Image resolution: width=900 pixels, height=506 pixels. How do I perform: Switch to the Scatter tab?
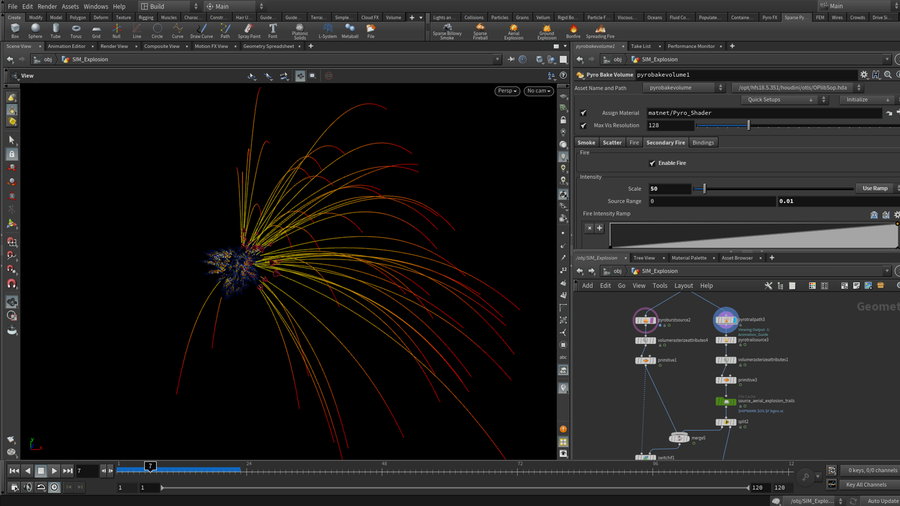click(x=612, y=143)
